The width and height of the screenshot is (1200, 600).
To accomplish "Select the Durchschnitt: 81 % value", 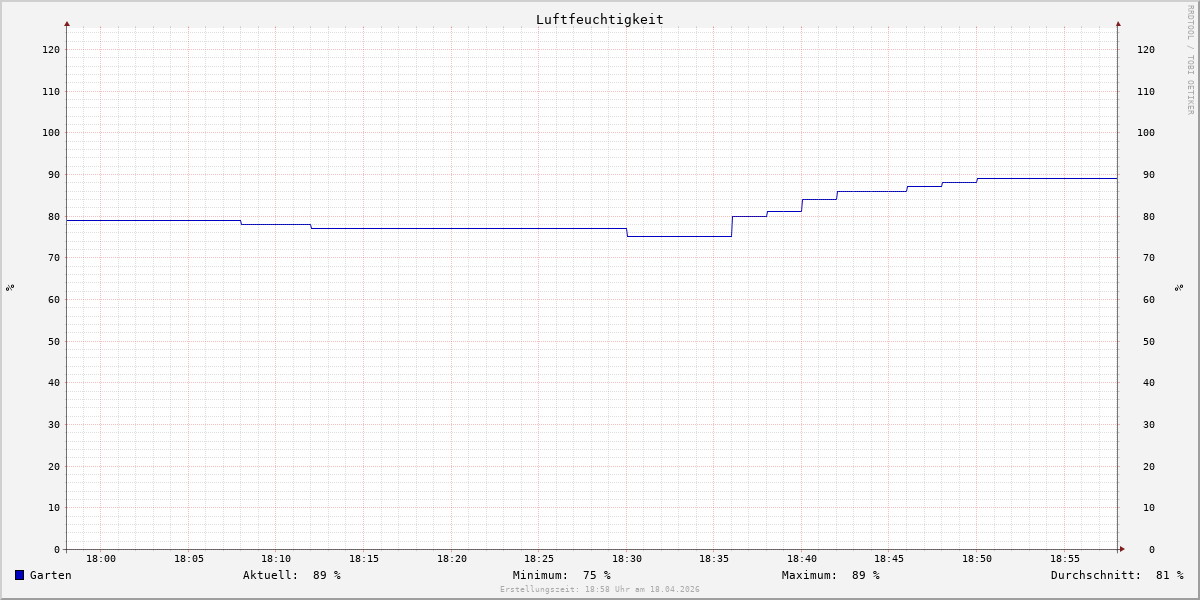I will (x=1117, y=575).
